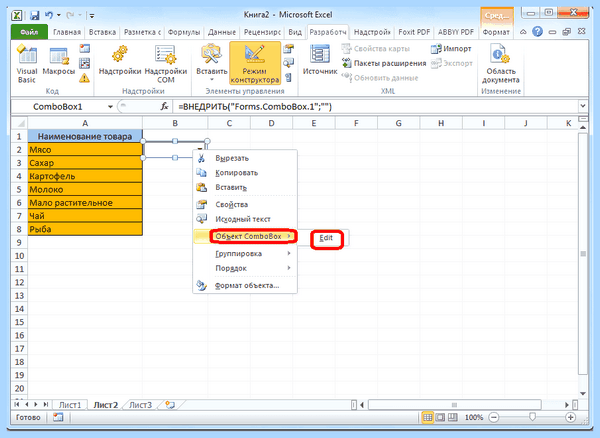Select the cell containing Мясо

tap(85, 150)
